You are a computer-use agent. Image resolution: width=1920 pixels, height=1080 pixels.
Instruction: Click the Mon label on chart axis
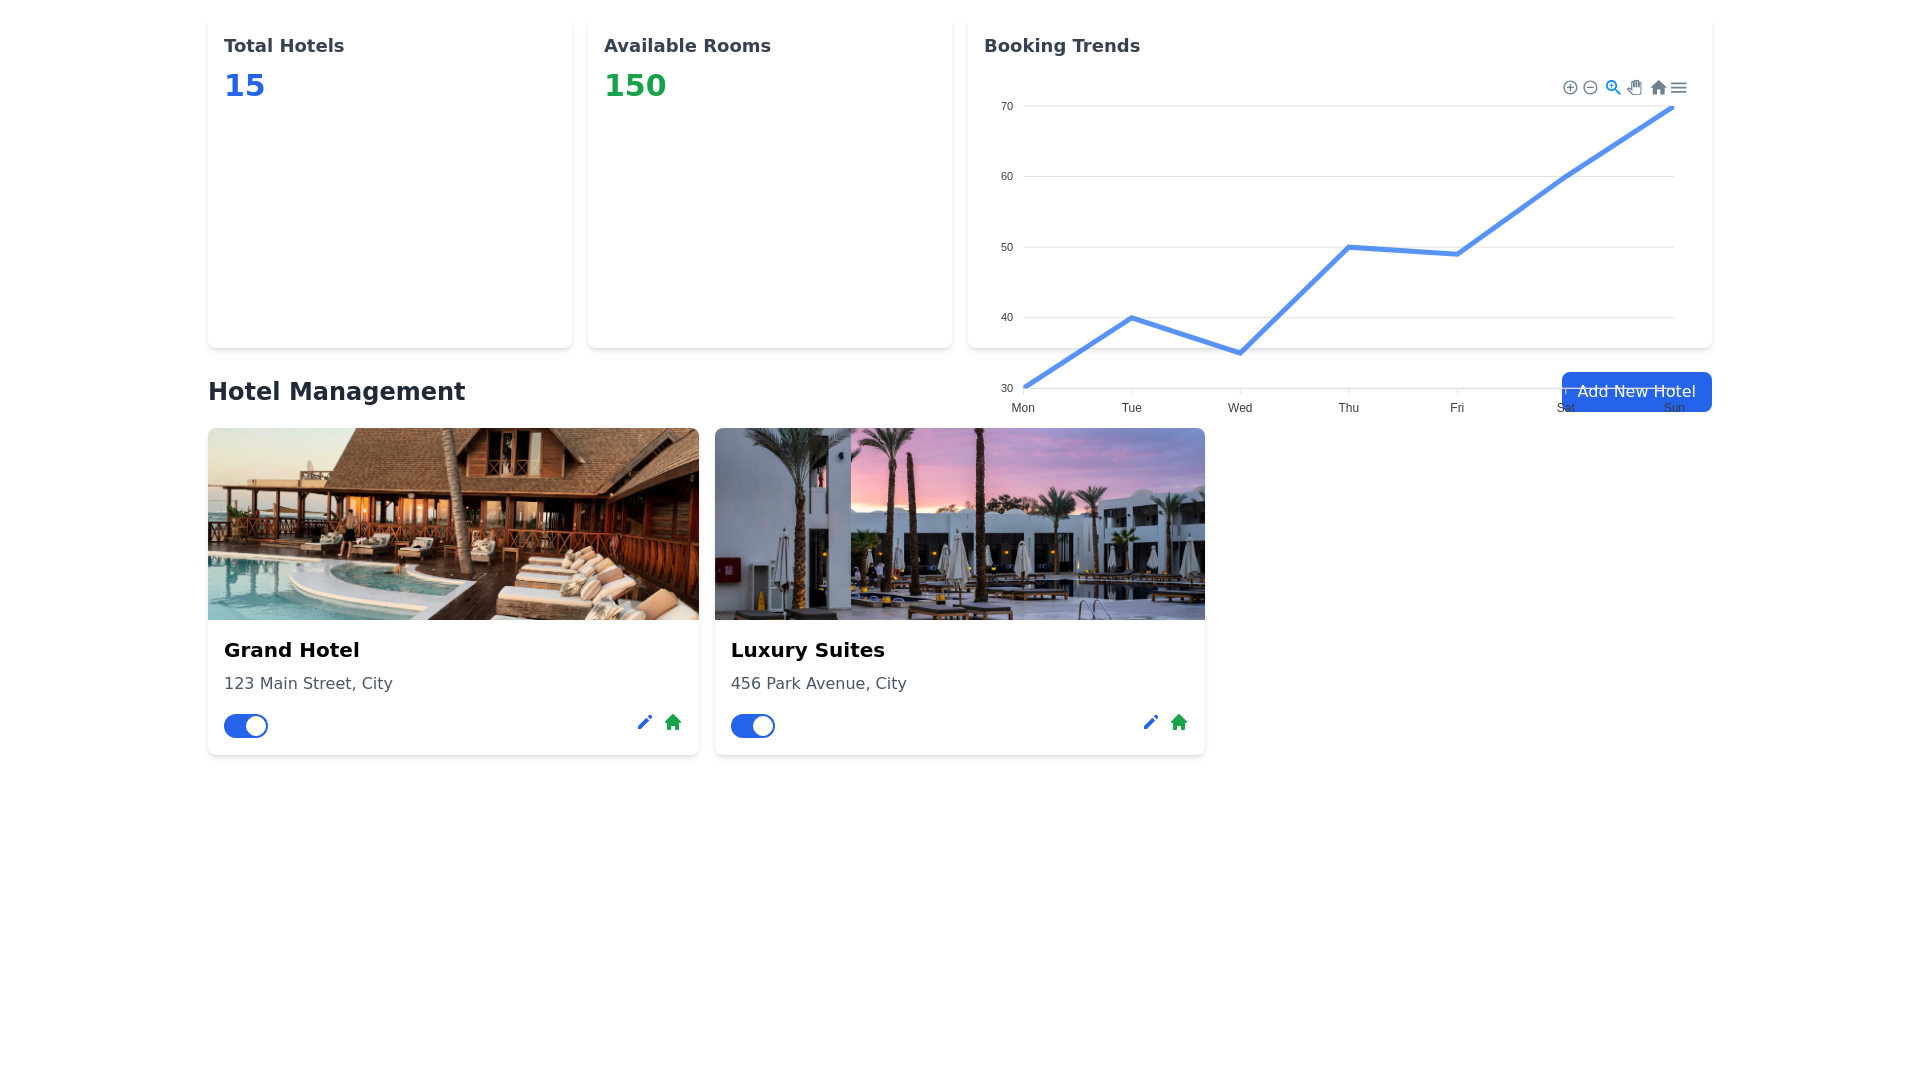[1023, 408]
